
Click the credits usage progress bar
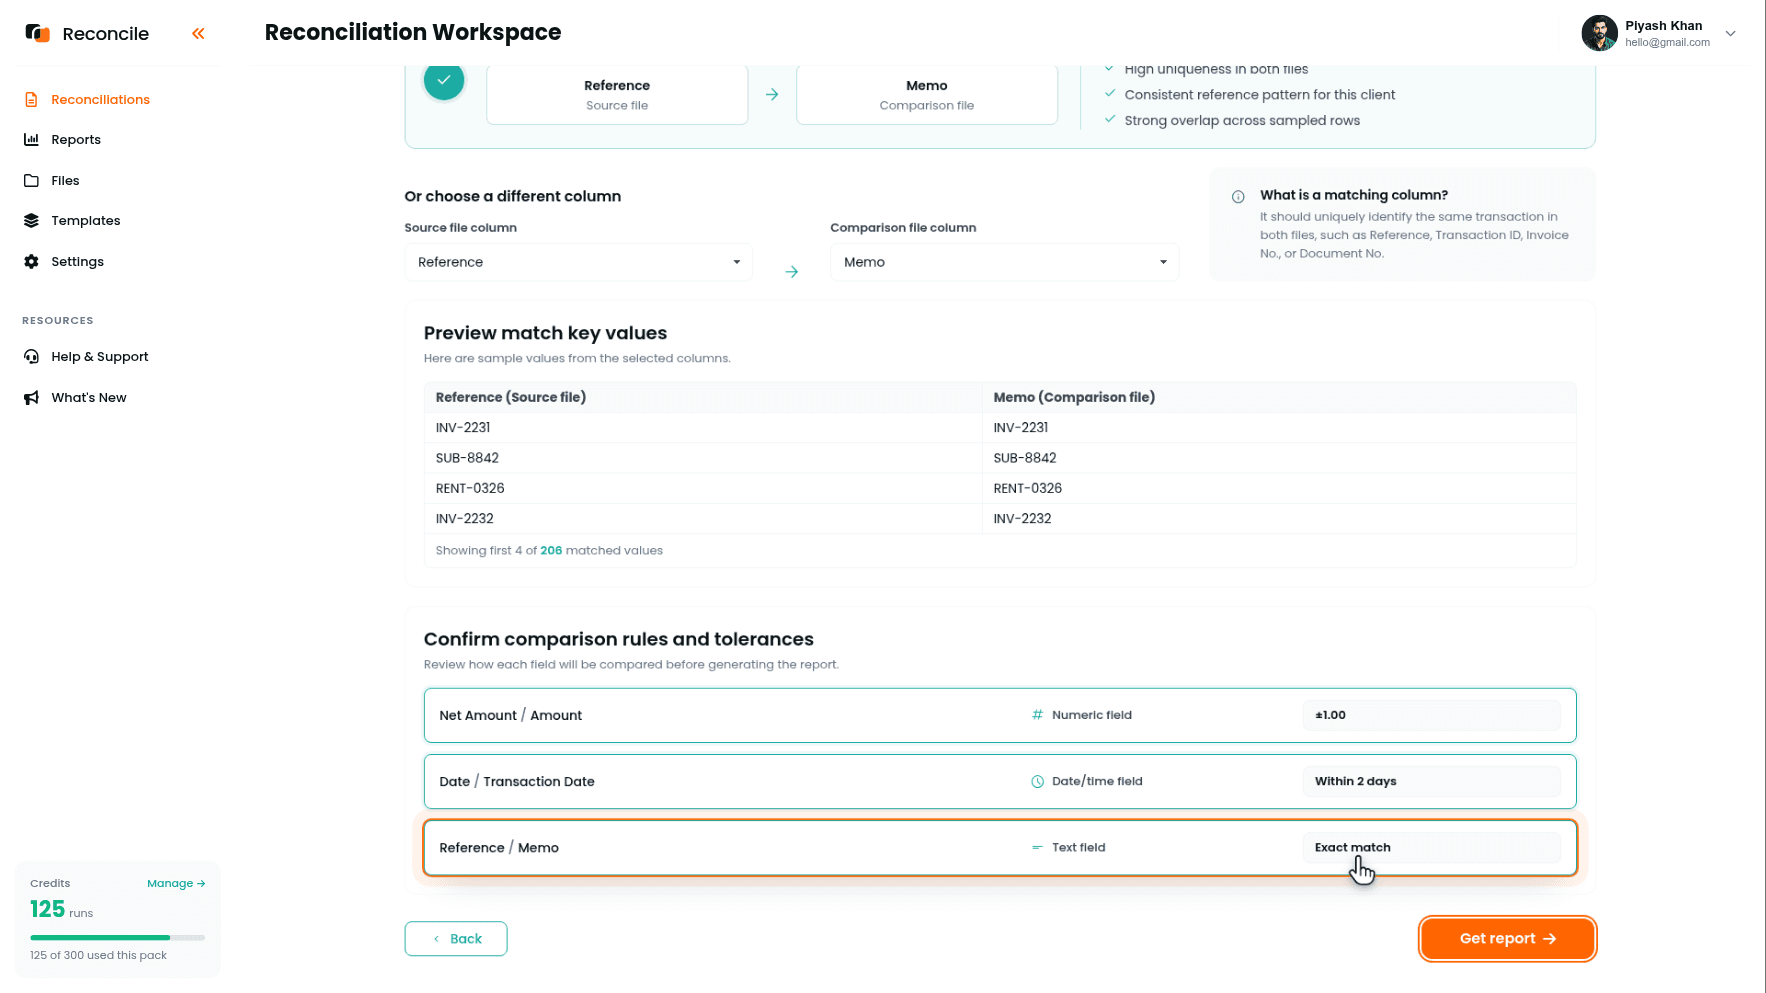117,938
